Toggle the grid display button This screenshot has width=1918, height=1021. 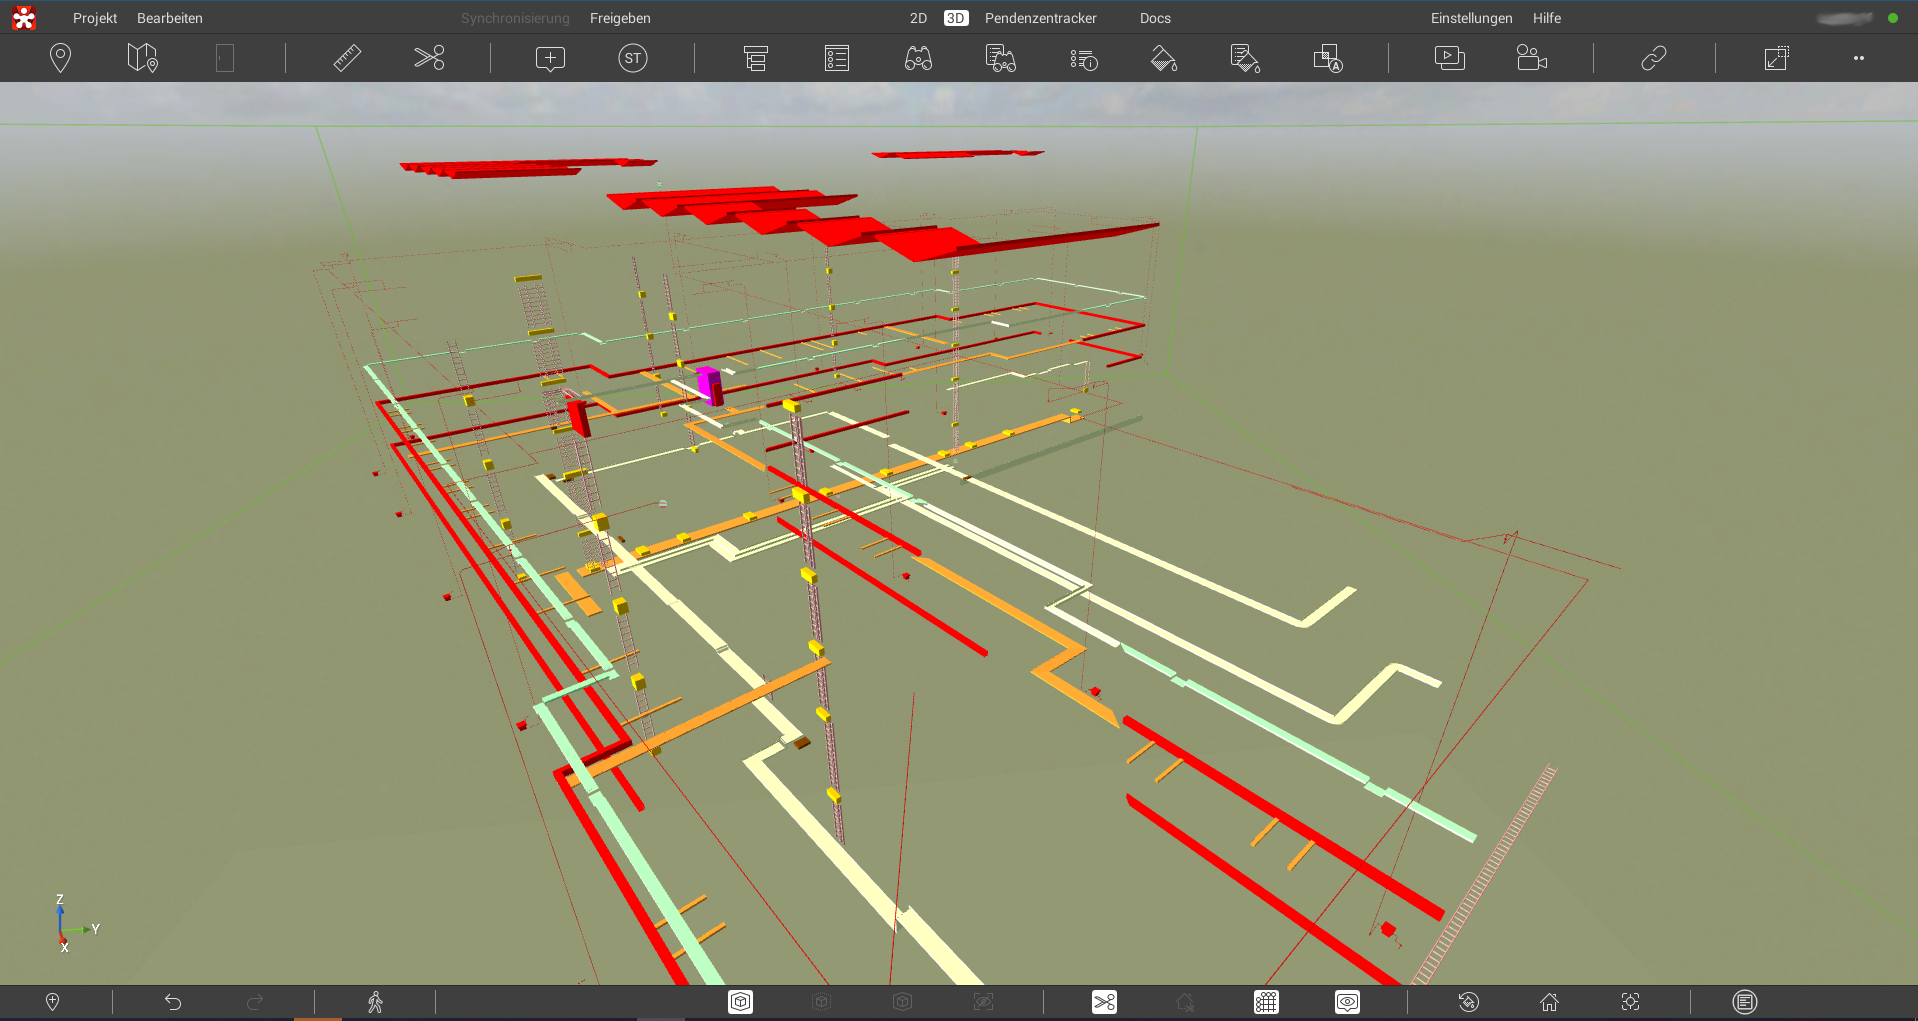1266,1002
